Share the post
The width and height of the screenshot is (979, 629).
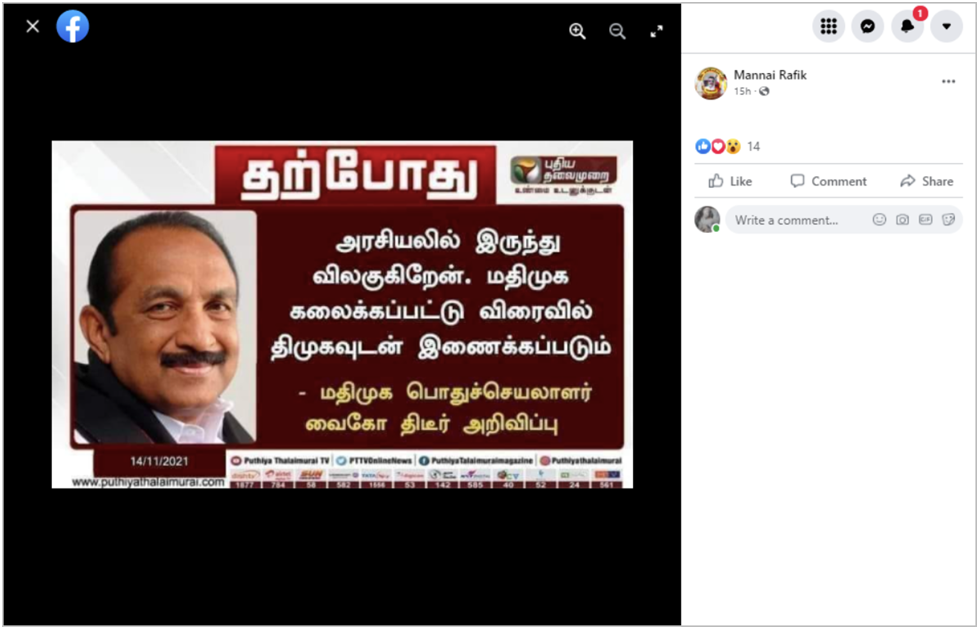927,181
